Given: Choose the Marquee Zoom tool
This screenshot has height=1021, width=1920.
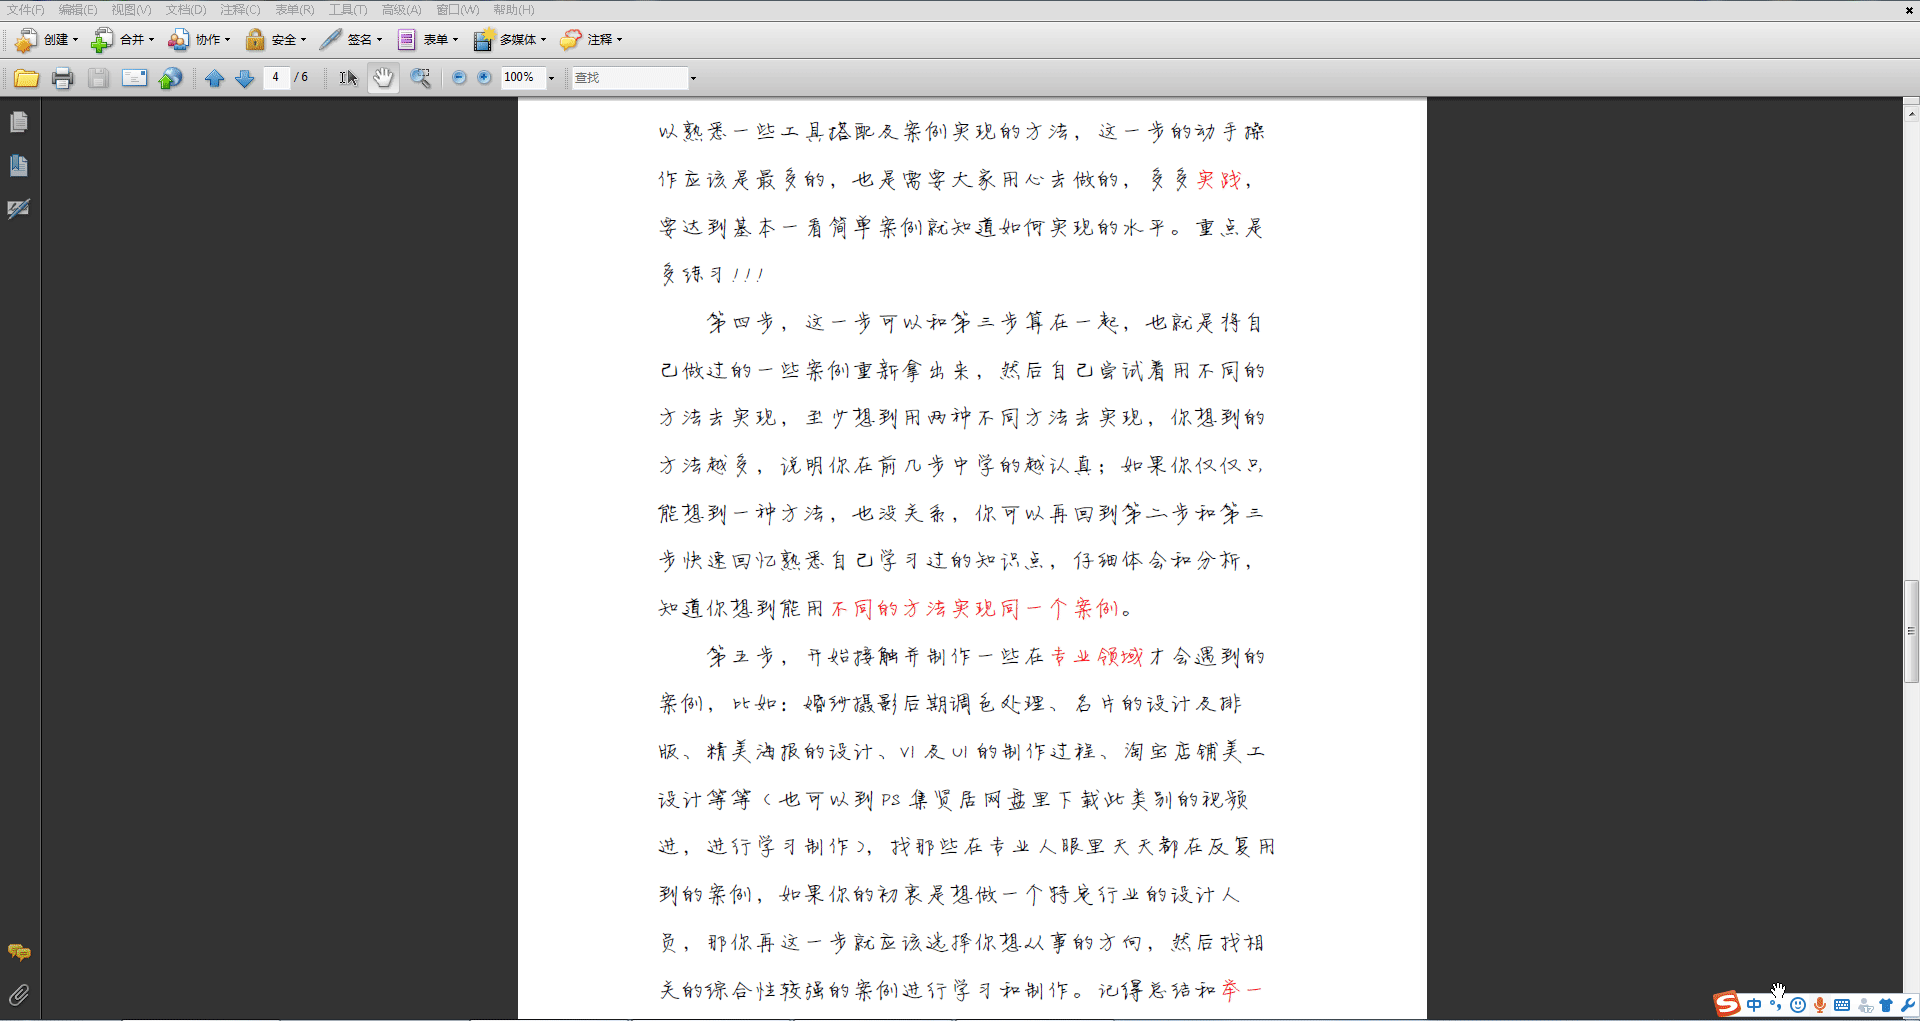Looking at the screenshot, I should point(421,78).
